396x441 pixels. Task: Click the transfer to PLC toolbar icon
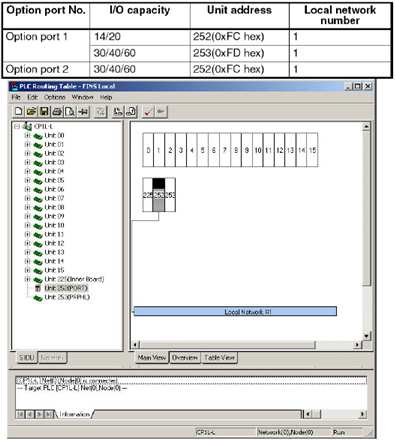coord(118,111)
